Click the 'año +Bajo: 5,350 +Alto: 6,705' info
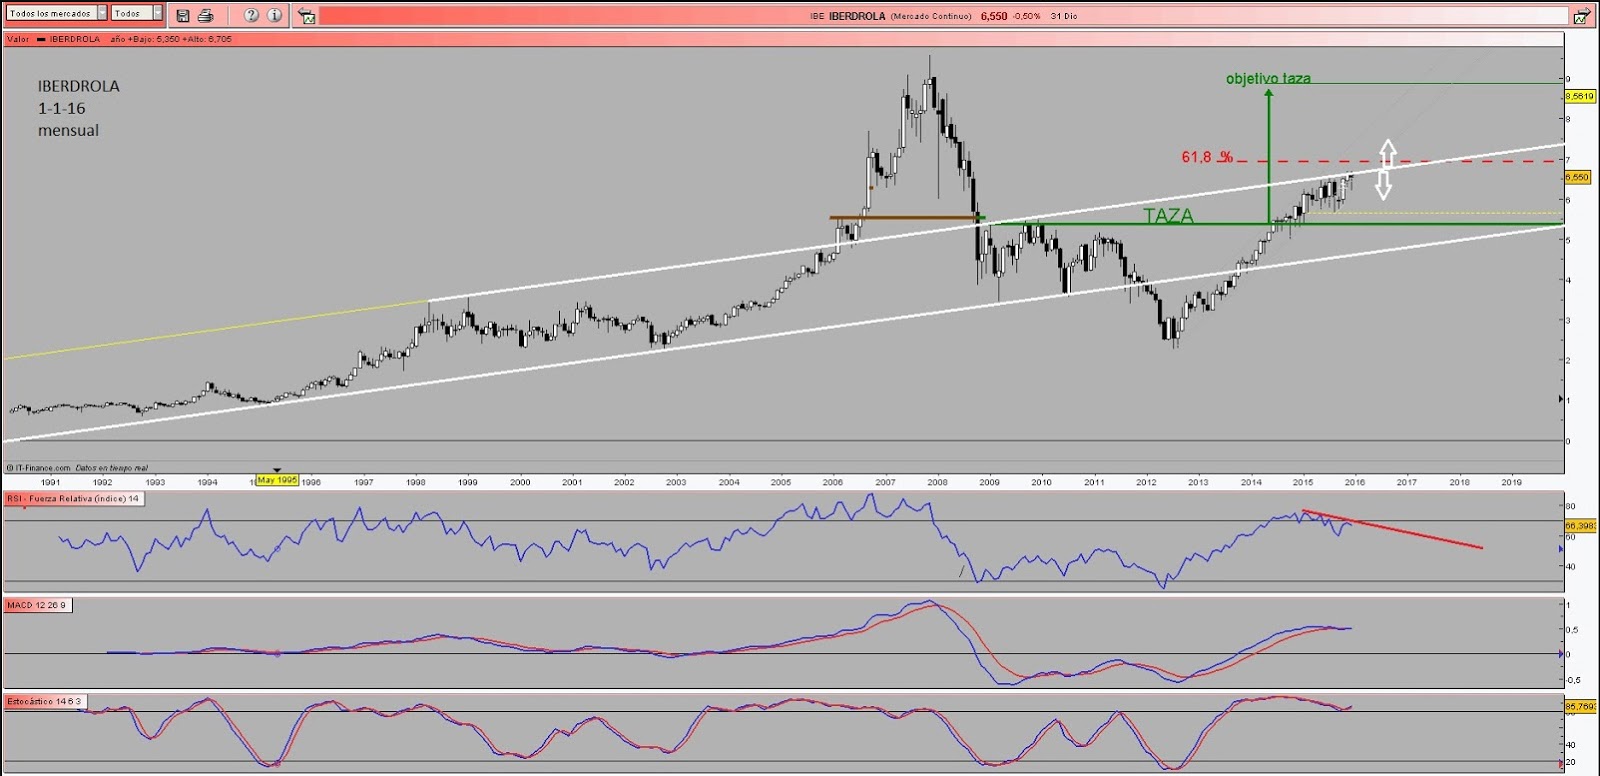This screenshot has width=1600, height=776. click(x=170, y=39)
